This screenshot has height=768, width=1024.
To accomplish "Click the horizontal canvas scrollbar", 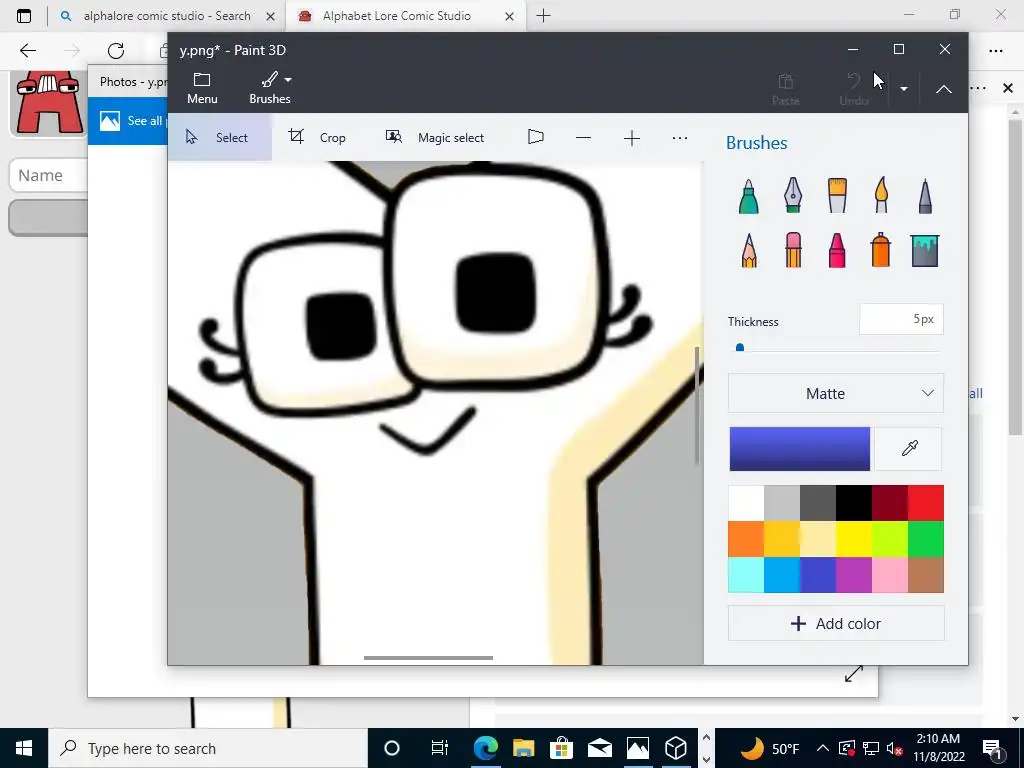I will click(428, 658).
